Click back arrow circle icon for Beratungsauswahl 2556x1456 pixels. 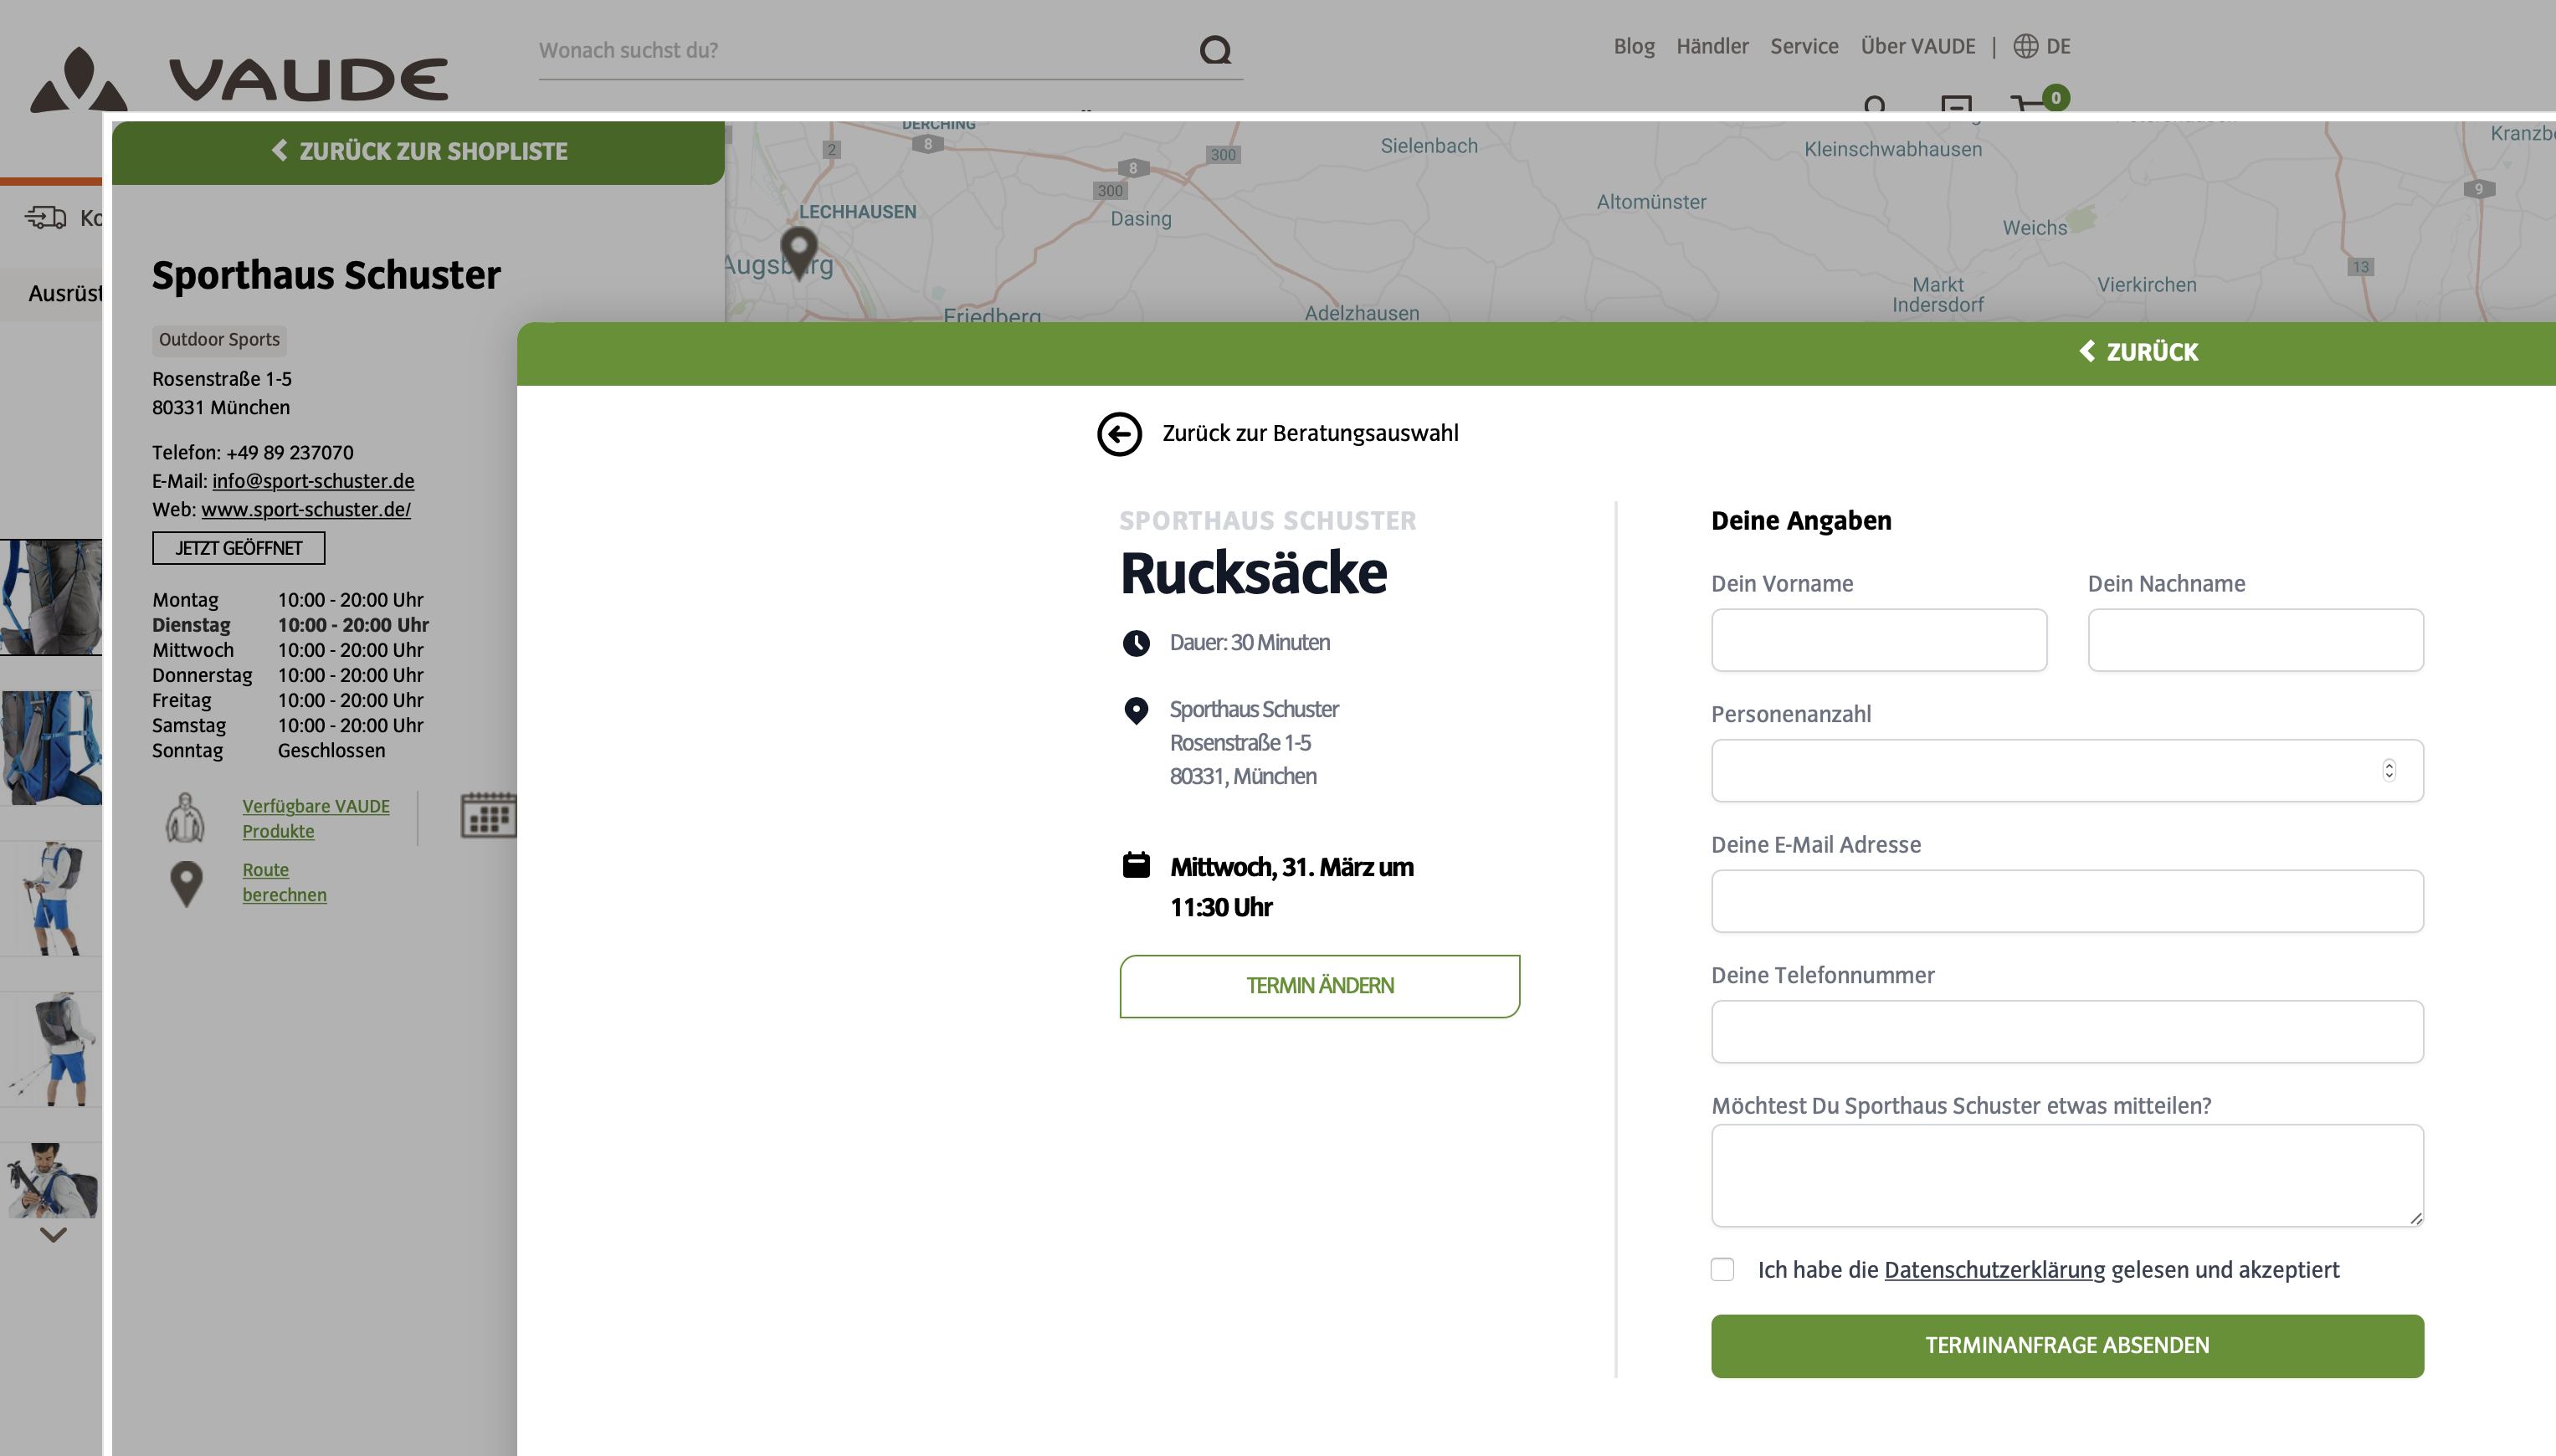click(1119, 434)
